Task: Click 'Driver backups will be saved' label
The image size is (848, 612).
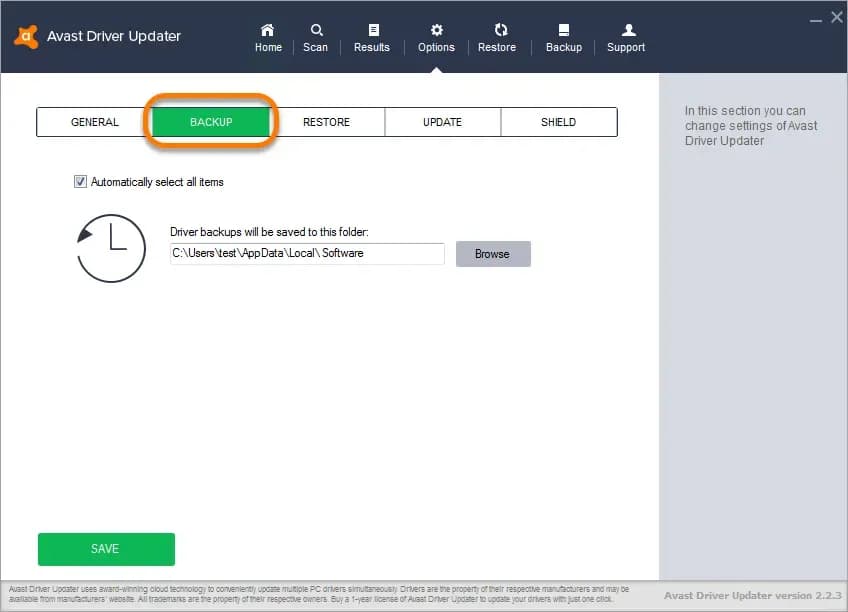Action: tap(269, 232)
